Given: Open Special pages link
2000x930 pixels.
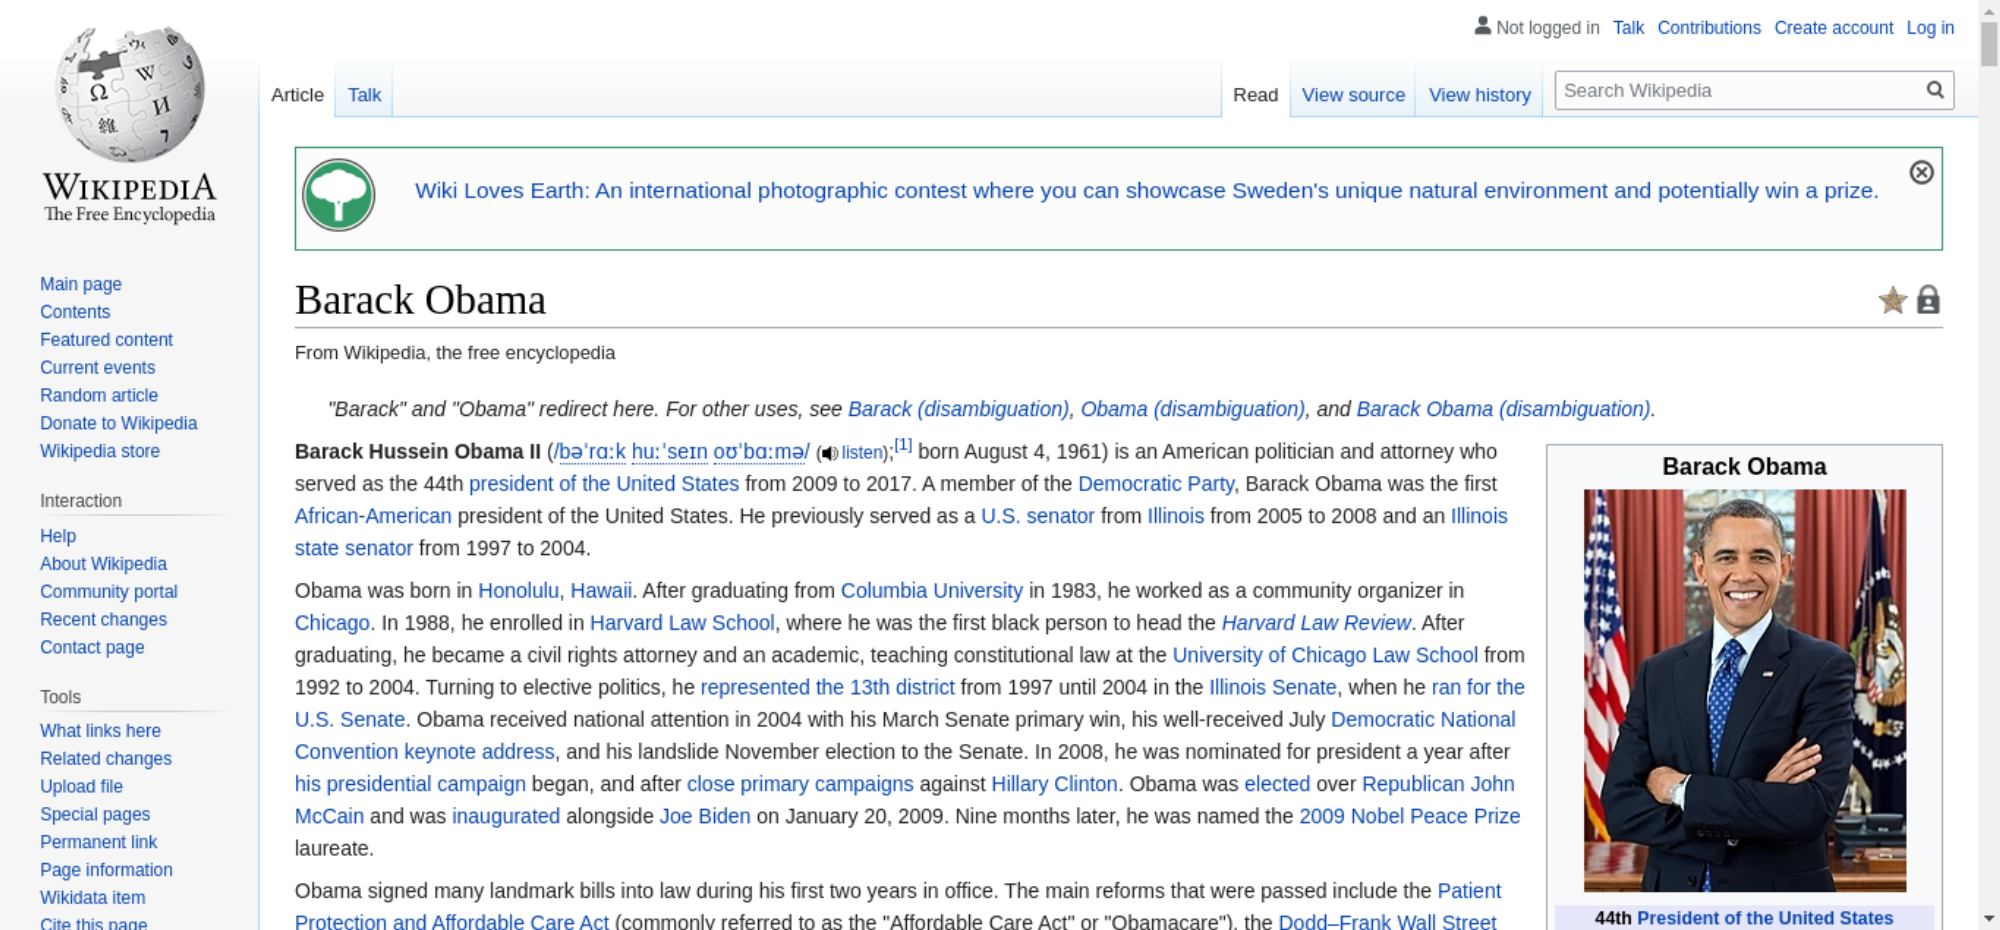Looking at the screenshot, I should tap(95, 815).
